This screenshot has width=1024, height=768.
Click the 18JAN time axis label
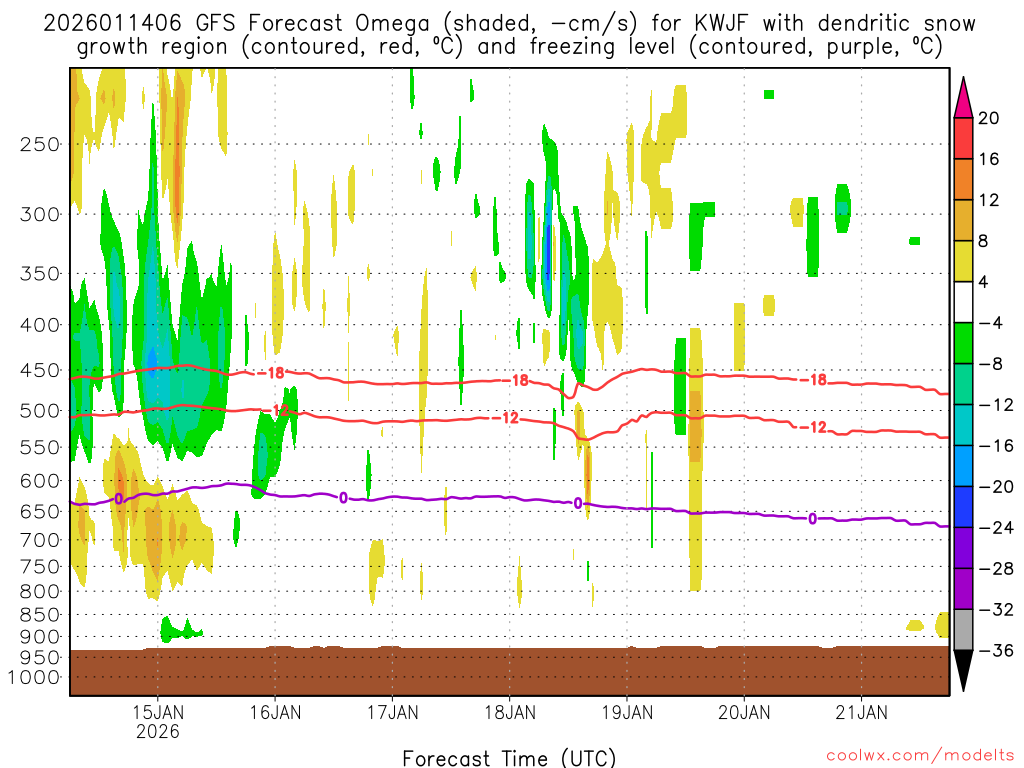pyautogui.click(x=509, y=712)
